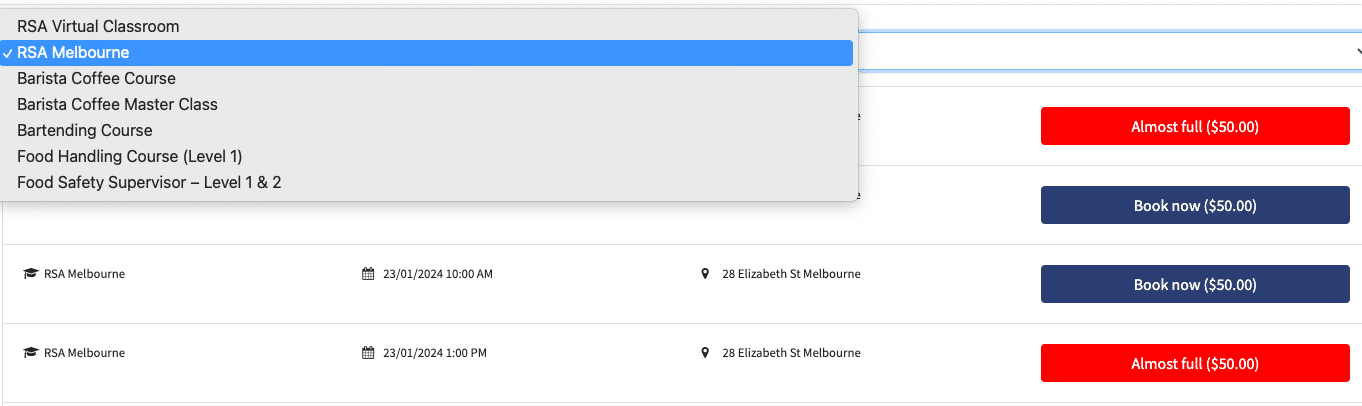Click map pin icon in 10:00 AM row
The width and height of the screenshot is (1362, 406).
[x=705, y=274]
